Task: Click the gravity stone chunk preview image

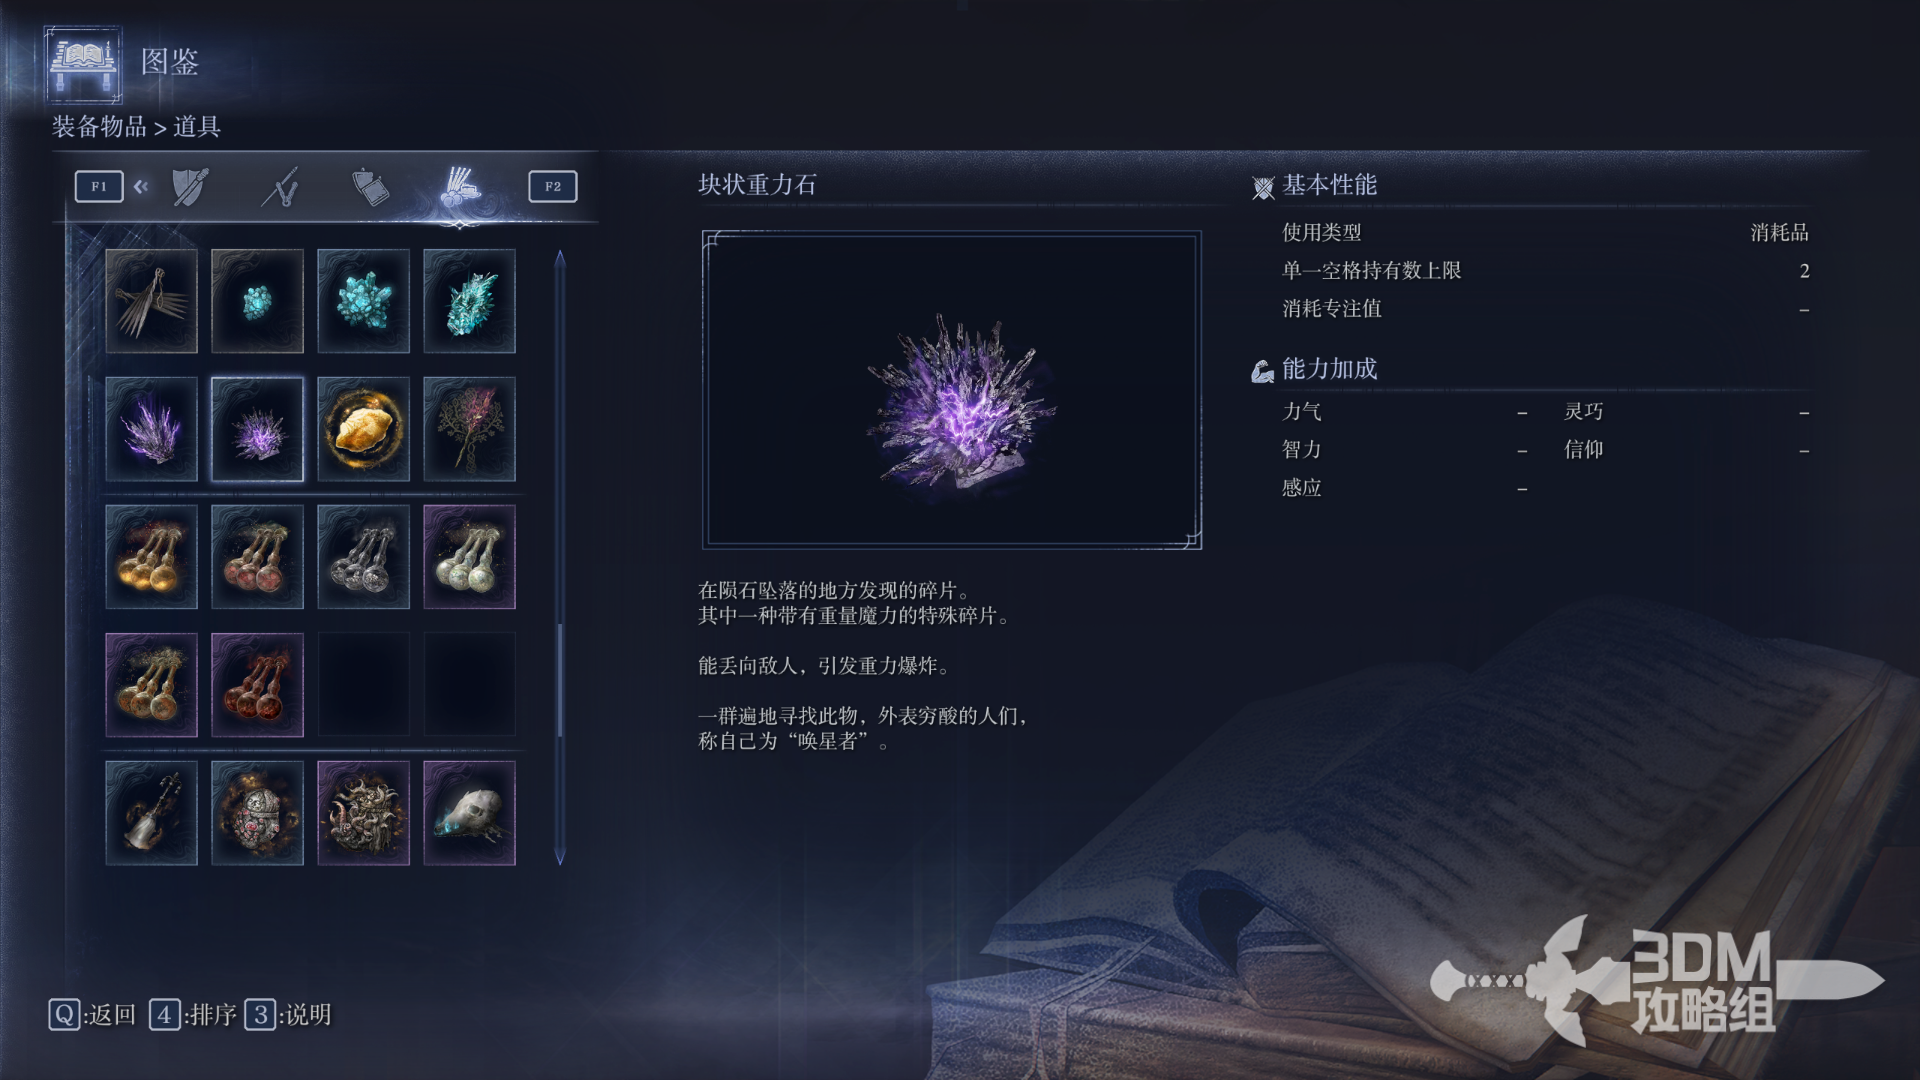Action: [x=952, y=390]
